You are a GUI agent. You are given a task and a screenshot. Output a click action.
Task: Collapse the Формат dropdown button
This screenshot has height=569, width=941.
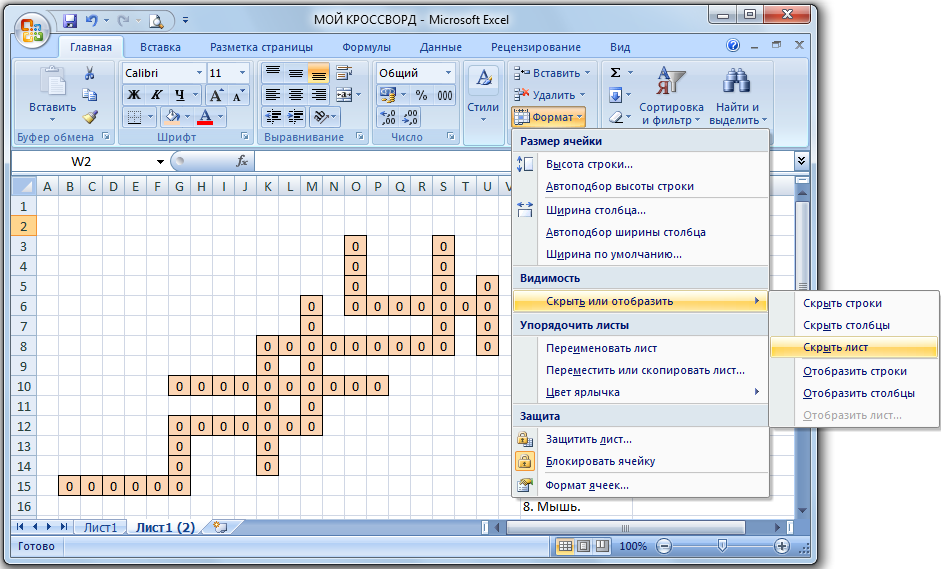(549, 117)
